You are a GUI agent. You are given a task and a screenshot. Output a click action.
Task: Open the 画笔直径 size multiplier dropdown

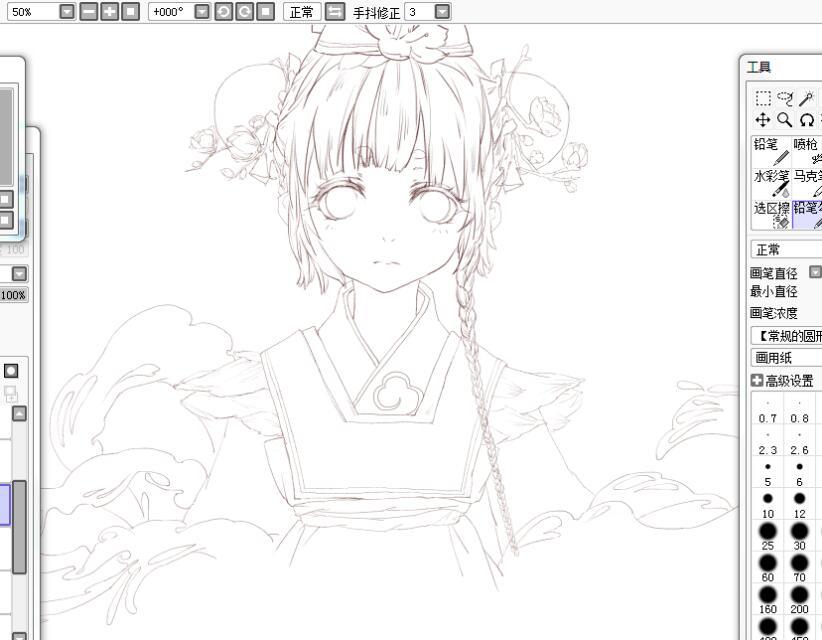(x=815, y=272)
